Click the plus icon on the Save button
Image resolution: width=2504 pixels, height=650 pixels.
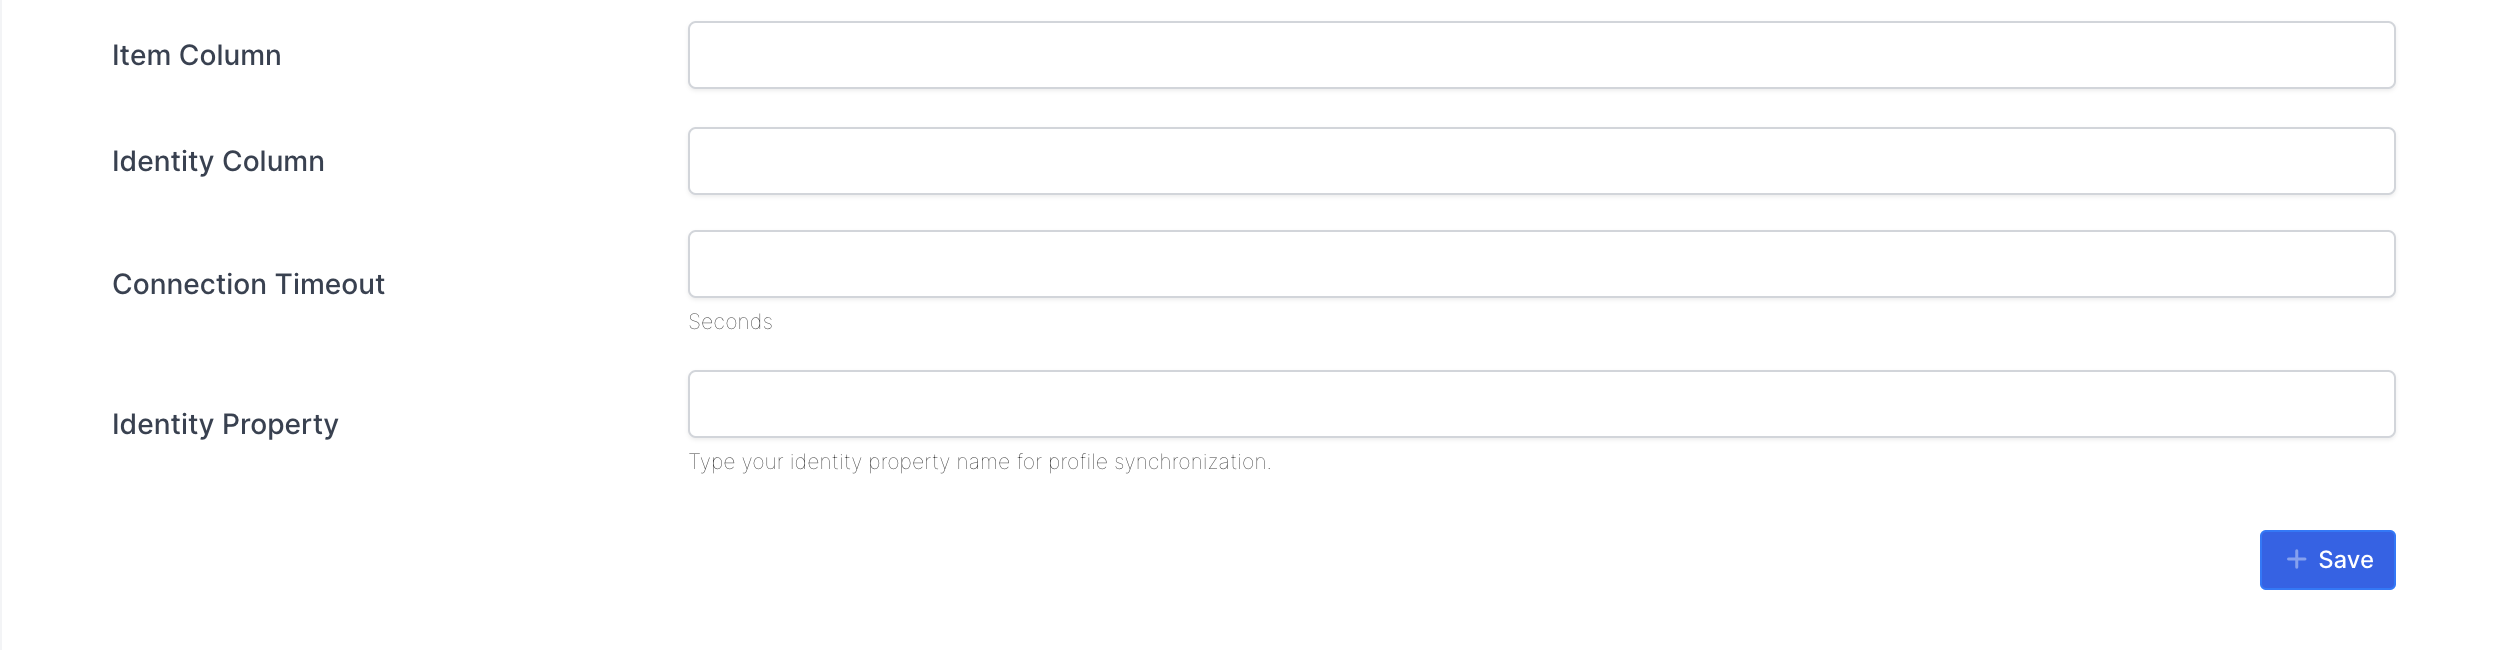pos(2296,560)
